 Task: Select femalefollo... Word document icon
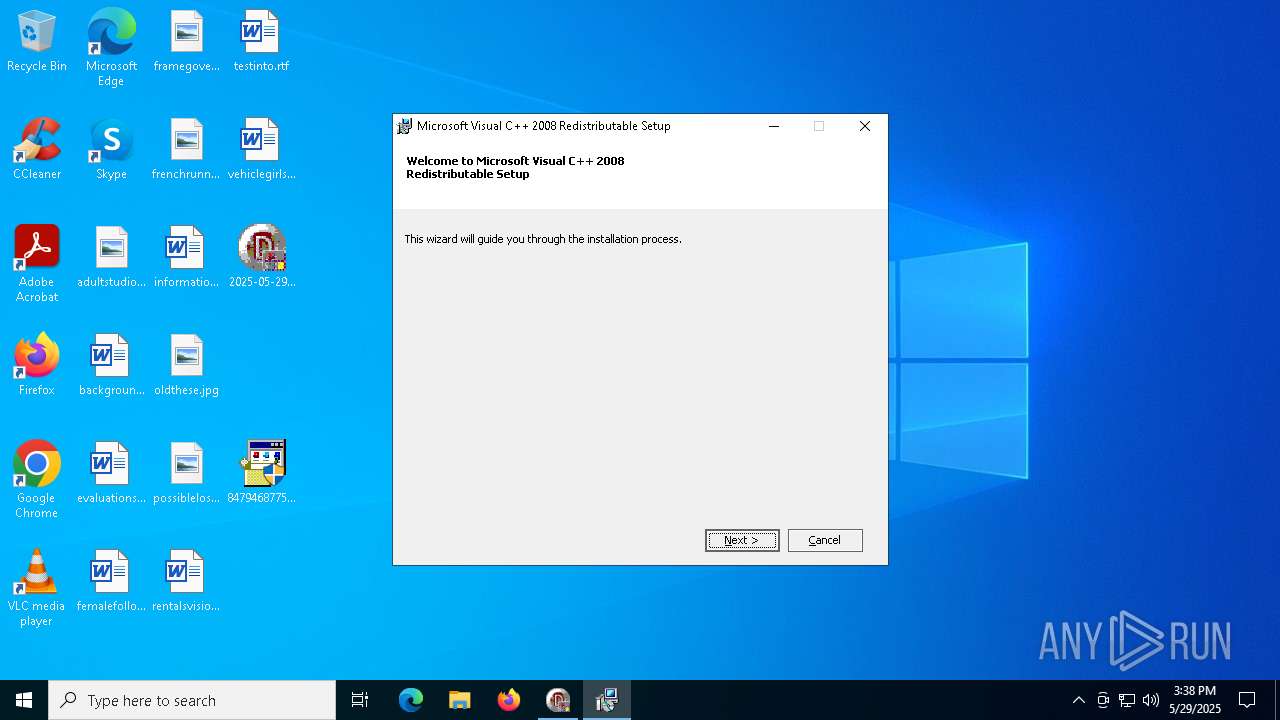click(111, 582)
